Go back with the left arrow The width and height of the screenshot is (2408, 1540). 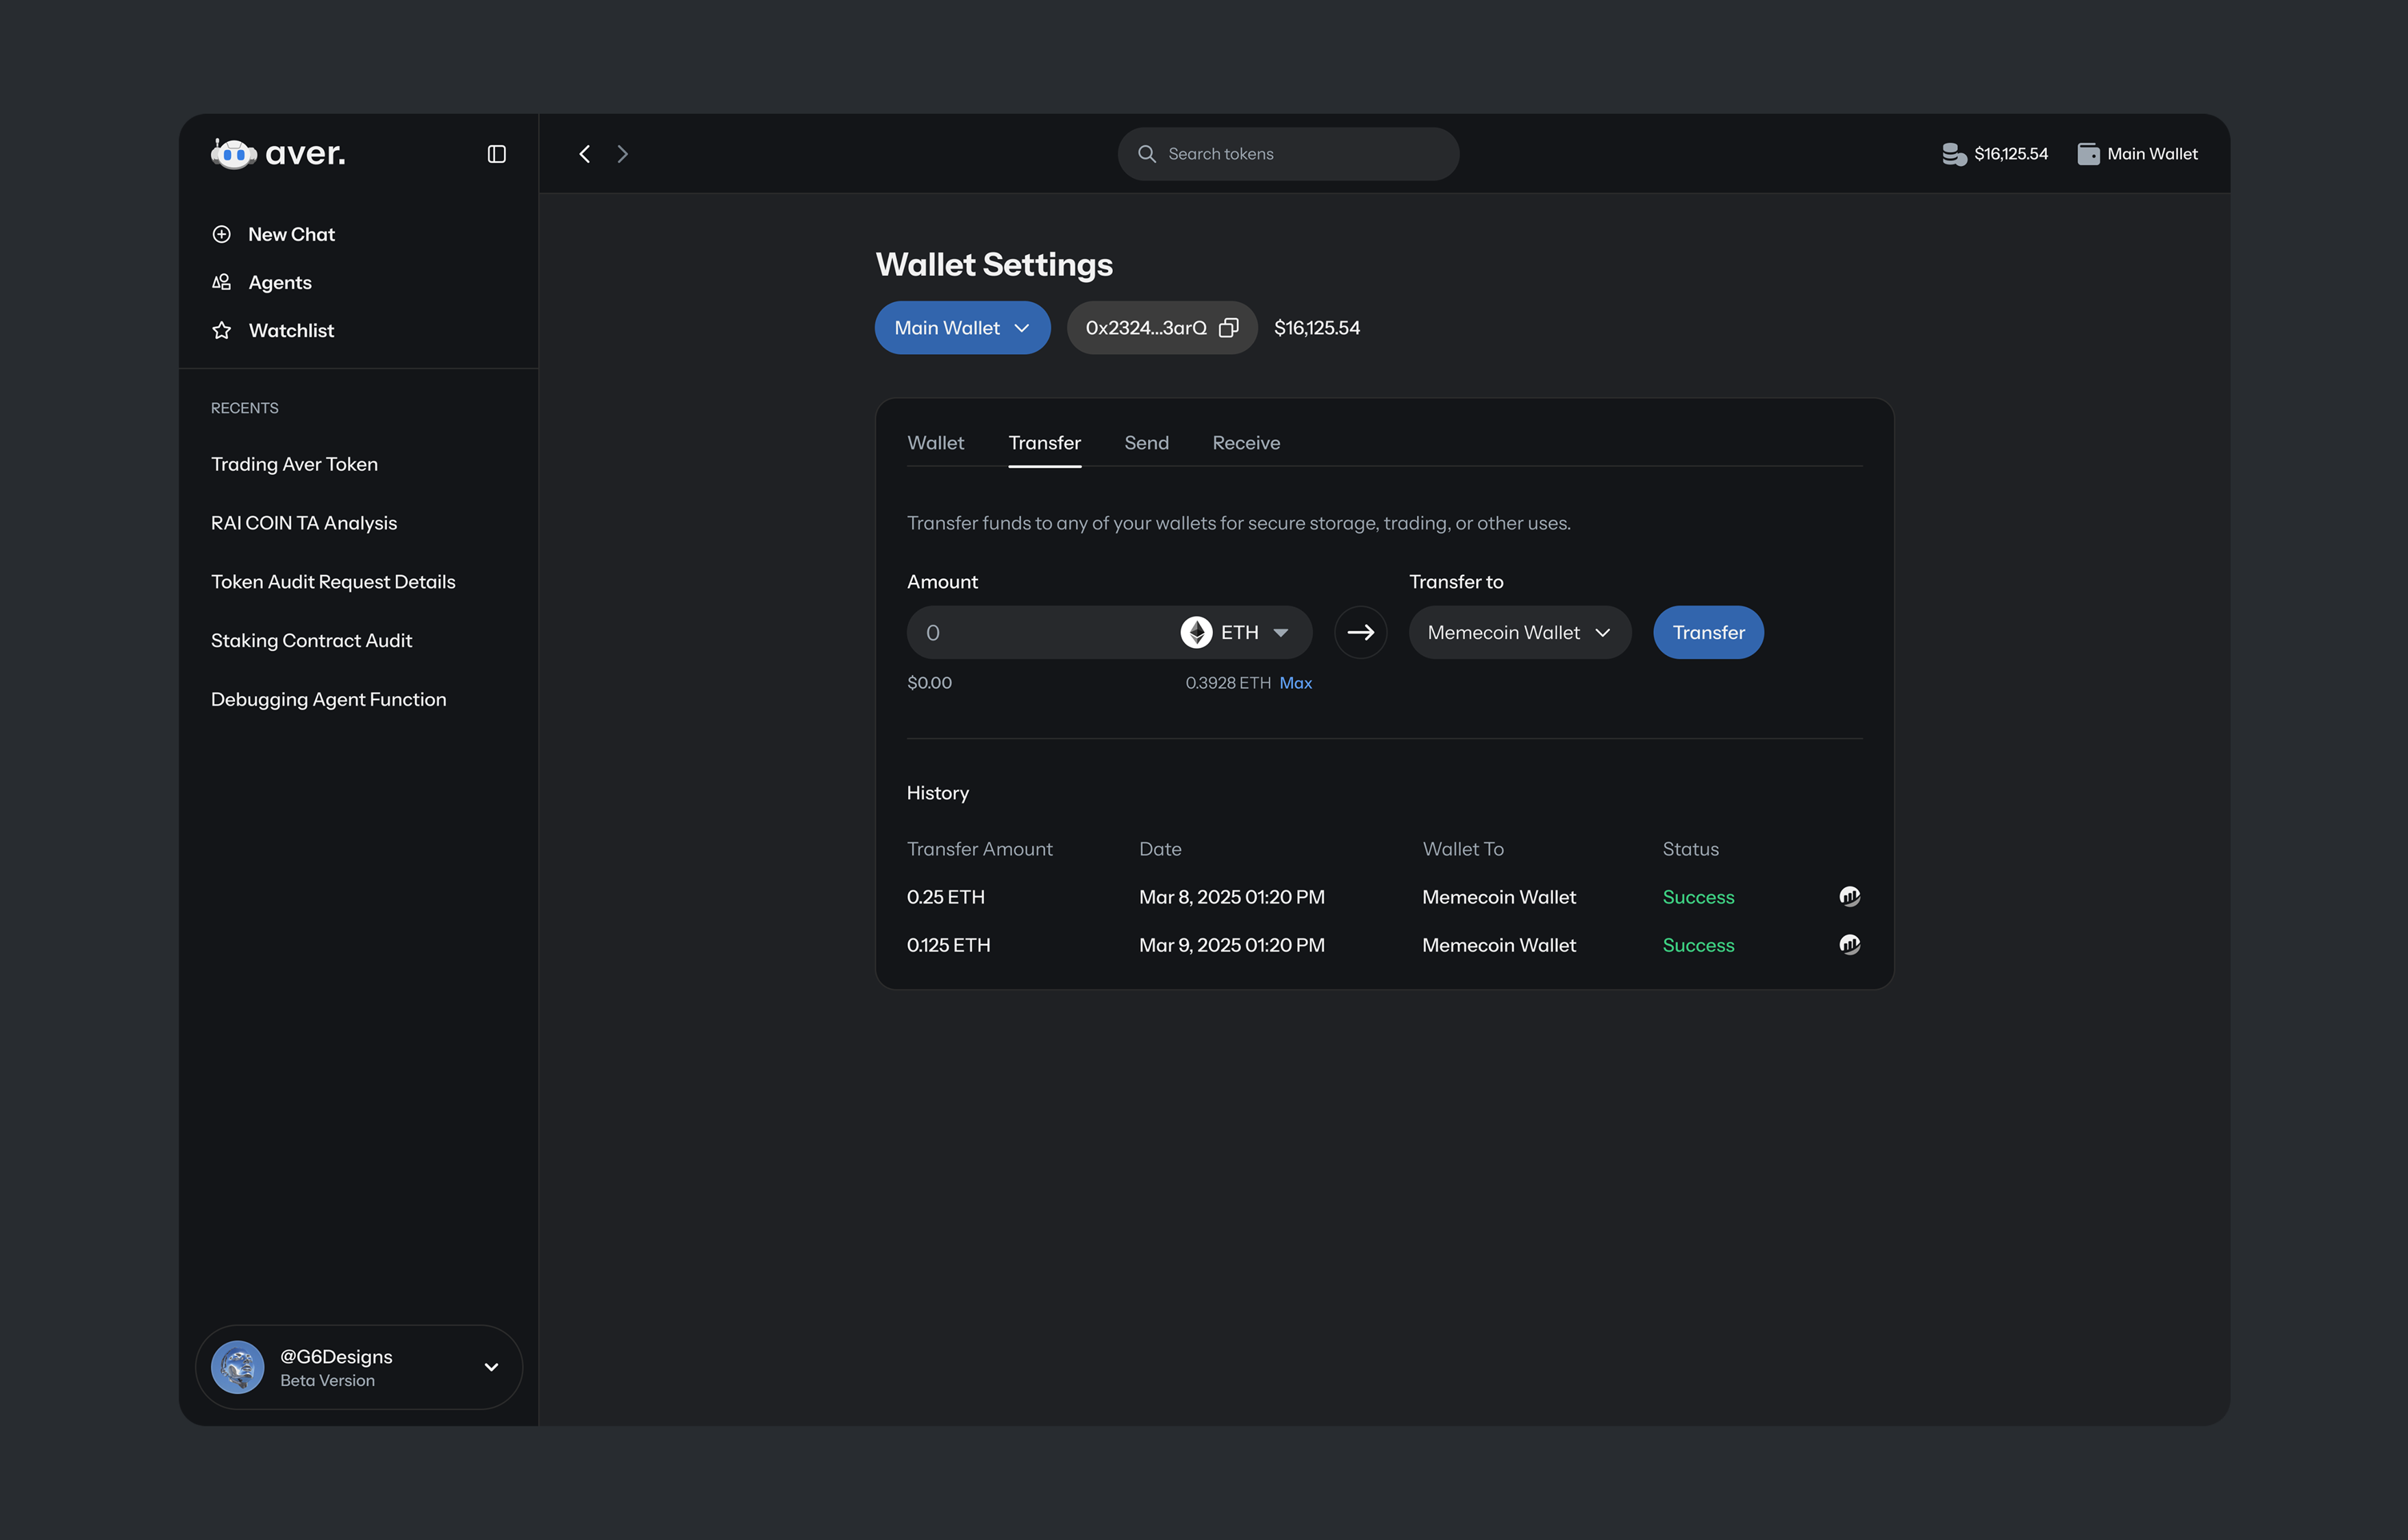click(585, 154)
